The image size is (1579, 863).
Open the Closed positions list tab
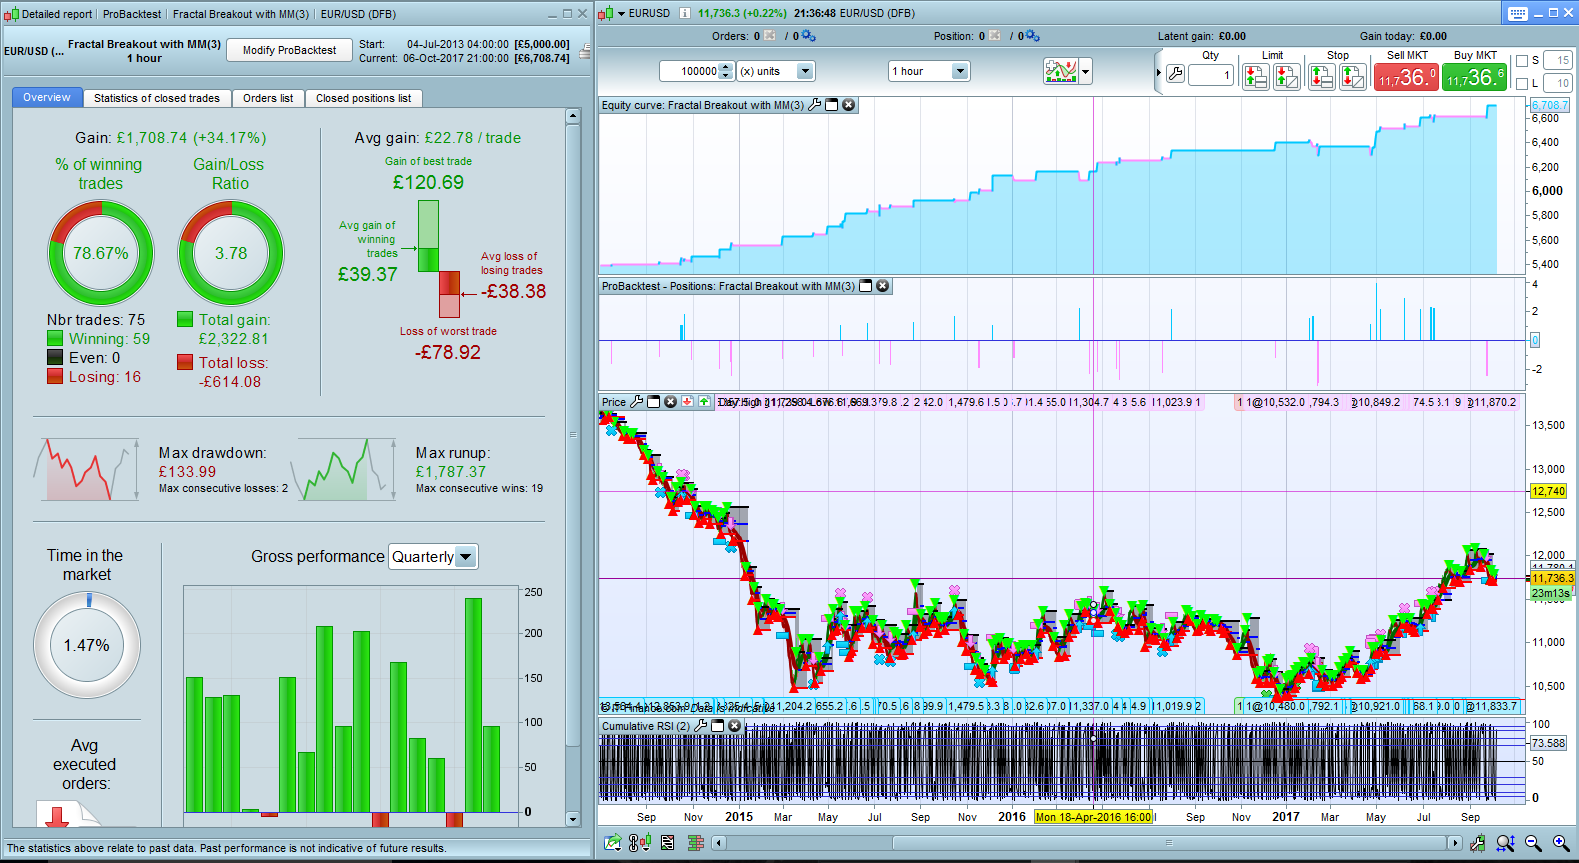pos(363,98)
